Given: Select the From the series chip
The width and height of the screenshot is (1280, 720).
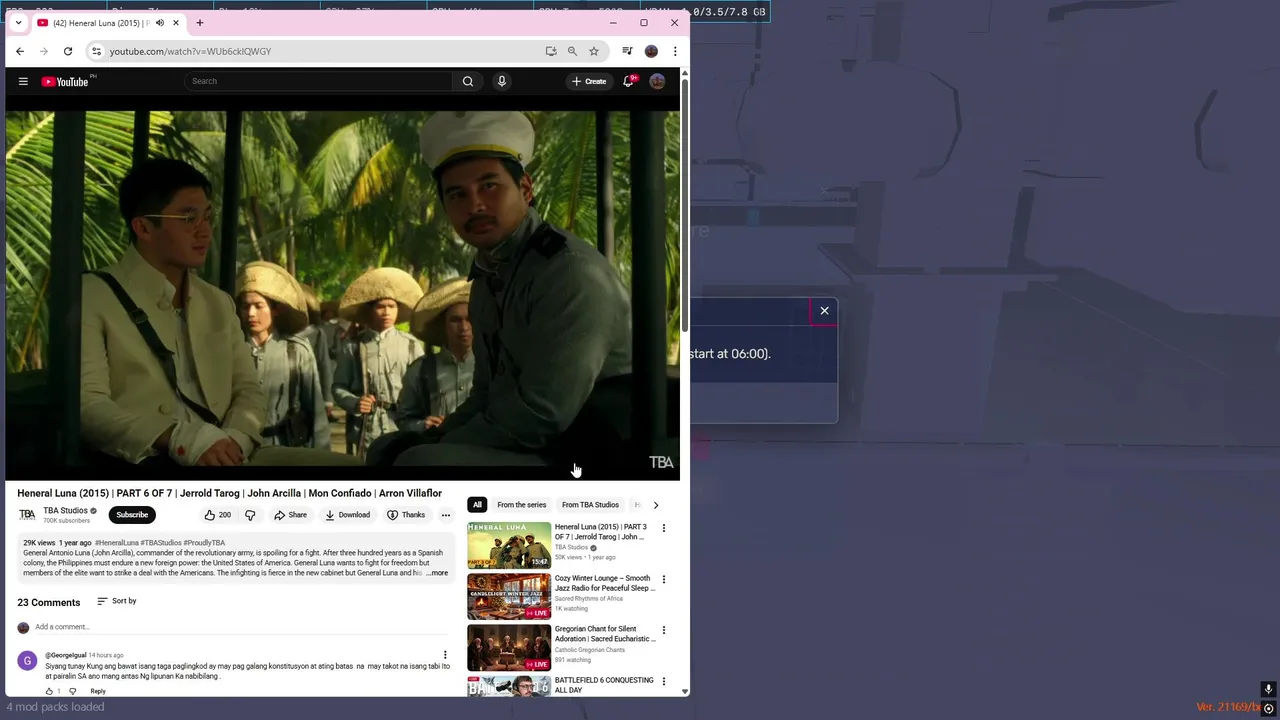Looking at the screenshot, I should [x=521, y=505].
